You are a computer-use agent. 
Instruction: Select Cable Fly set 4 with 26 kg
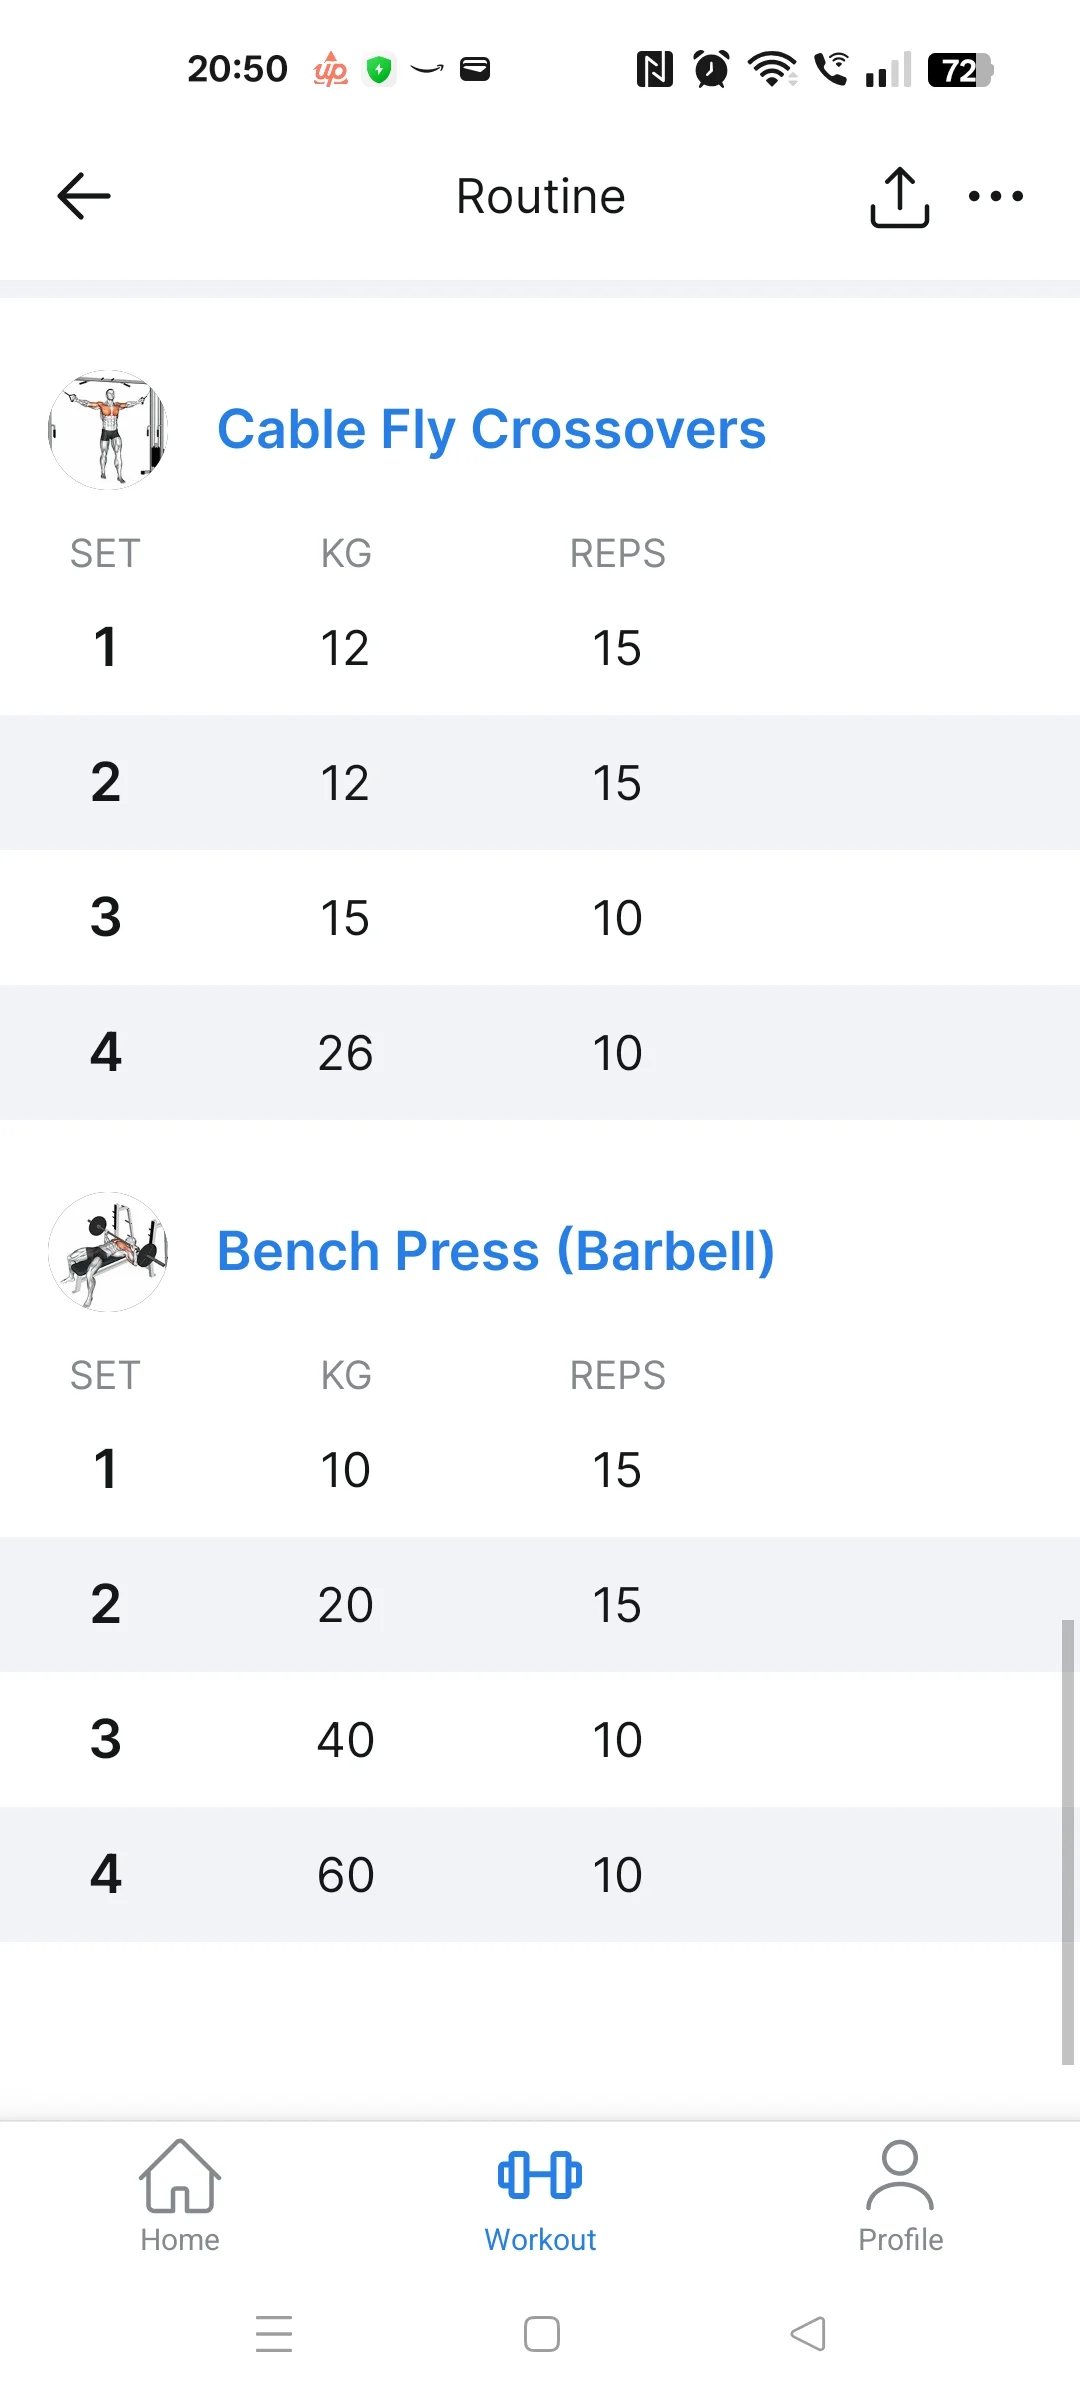tap(345, 1053)
